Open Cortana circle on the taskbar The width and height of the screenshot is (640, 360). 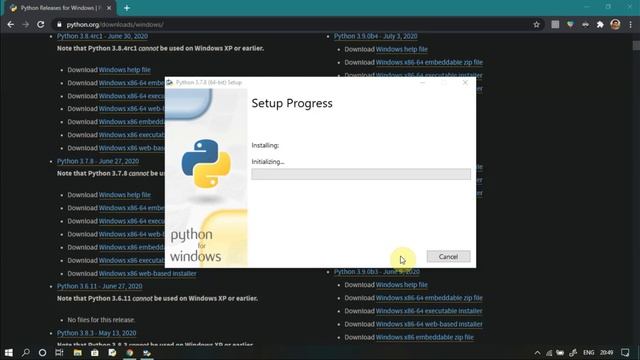tap(42, 352)
